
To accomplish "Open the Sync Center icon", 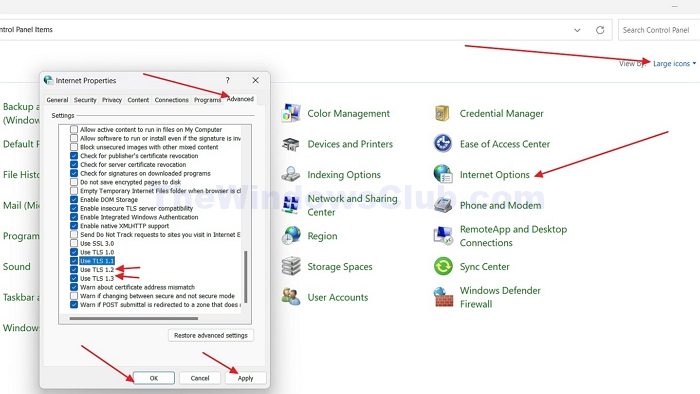I will (443, 266).
